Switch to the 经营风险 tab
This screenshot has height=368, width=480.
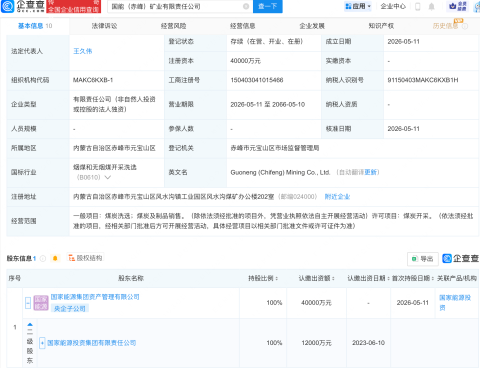[x=173, y=26]
